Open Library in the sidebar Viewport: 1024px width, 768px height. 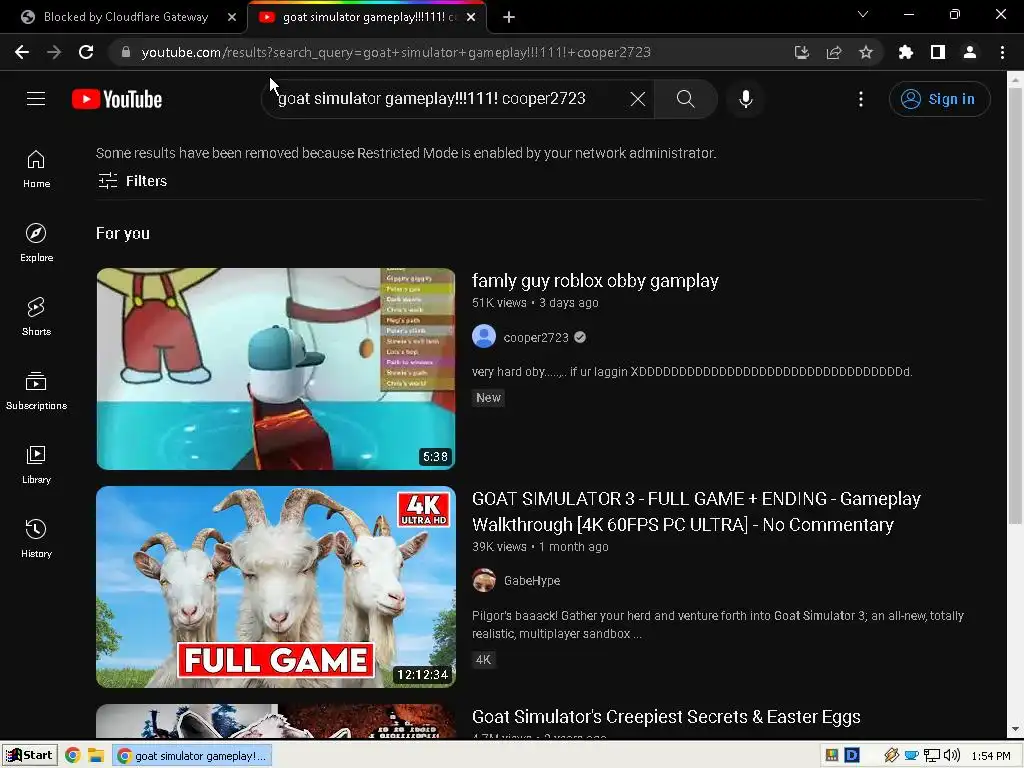(36, 464)
